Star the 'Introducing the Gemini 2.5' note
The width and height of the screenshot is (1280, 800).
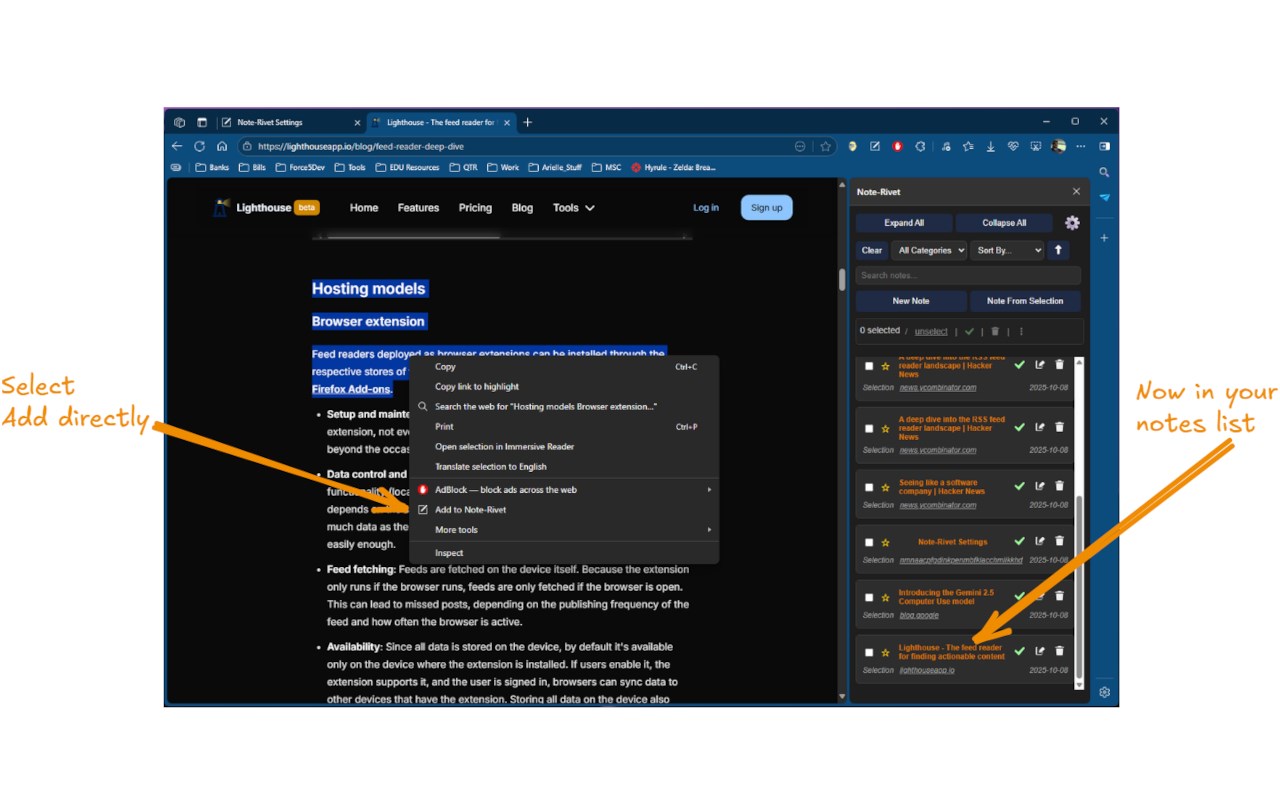tap(885, 597)
